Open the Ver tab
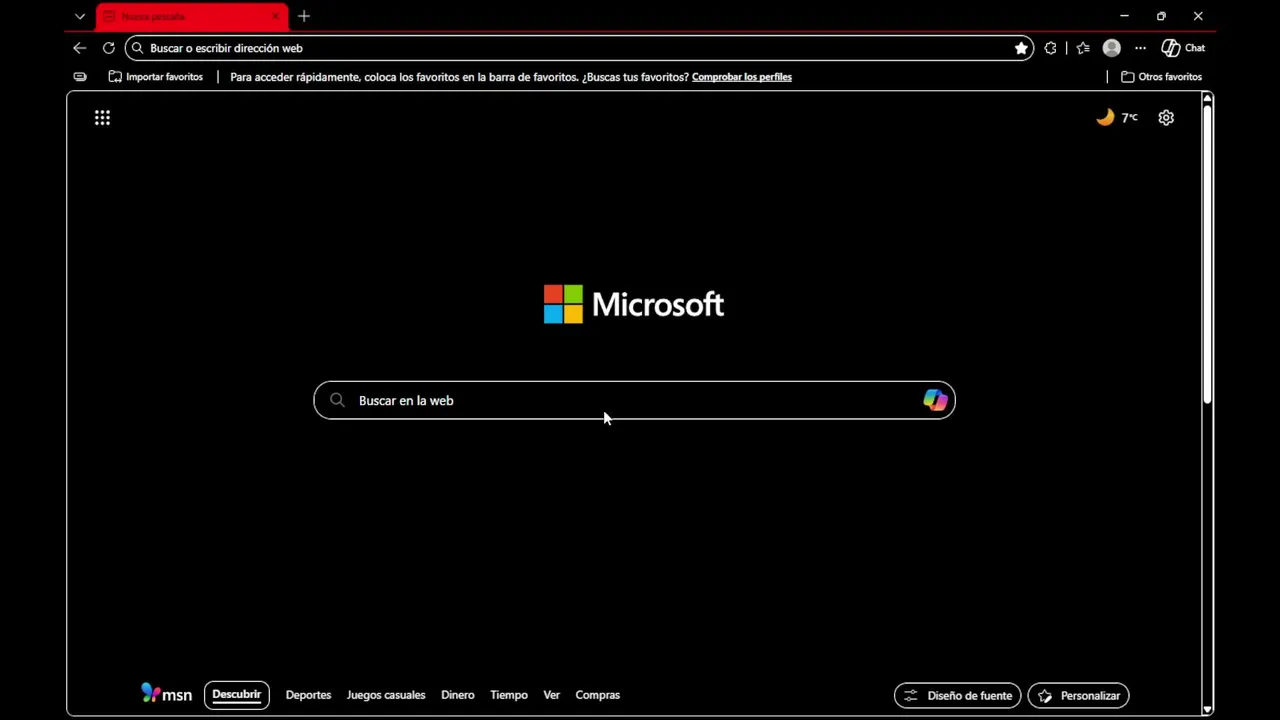The width and height of the screenshot is (1280, 720). pos(552,695)
